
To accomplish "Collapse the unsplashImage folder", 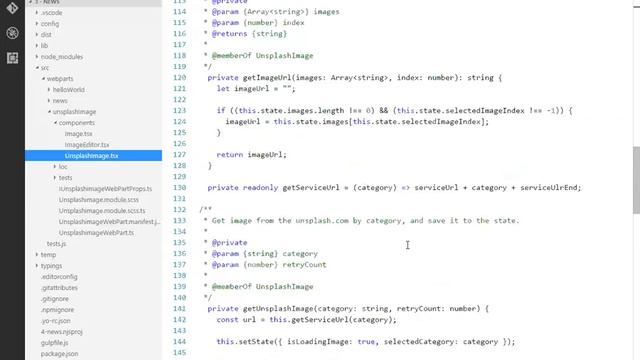I will [74, 112].
